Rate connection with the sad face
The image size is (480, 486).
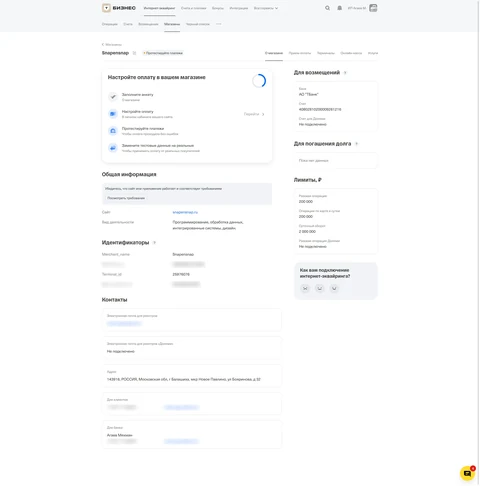click(x=305, y=288)
